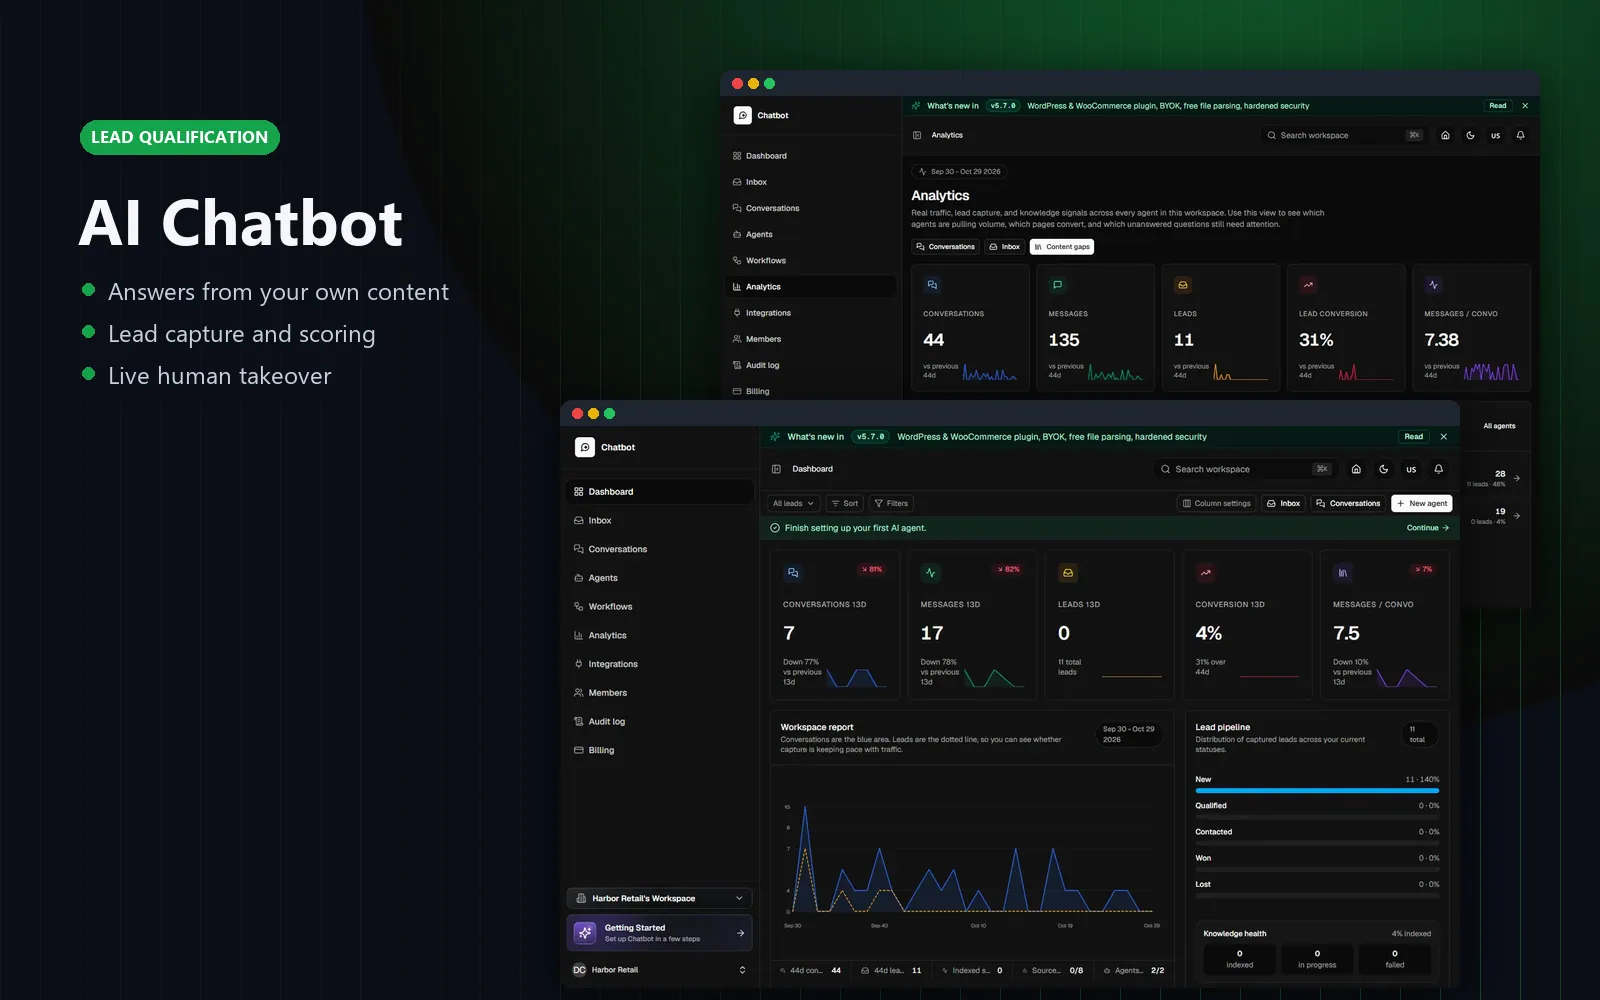
Task: Click Read on the Dashboard window announcement
Action: pos(1414,437)
